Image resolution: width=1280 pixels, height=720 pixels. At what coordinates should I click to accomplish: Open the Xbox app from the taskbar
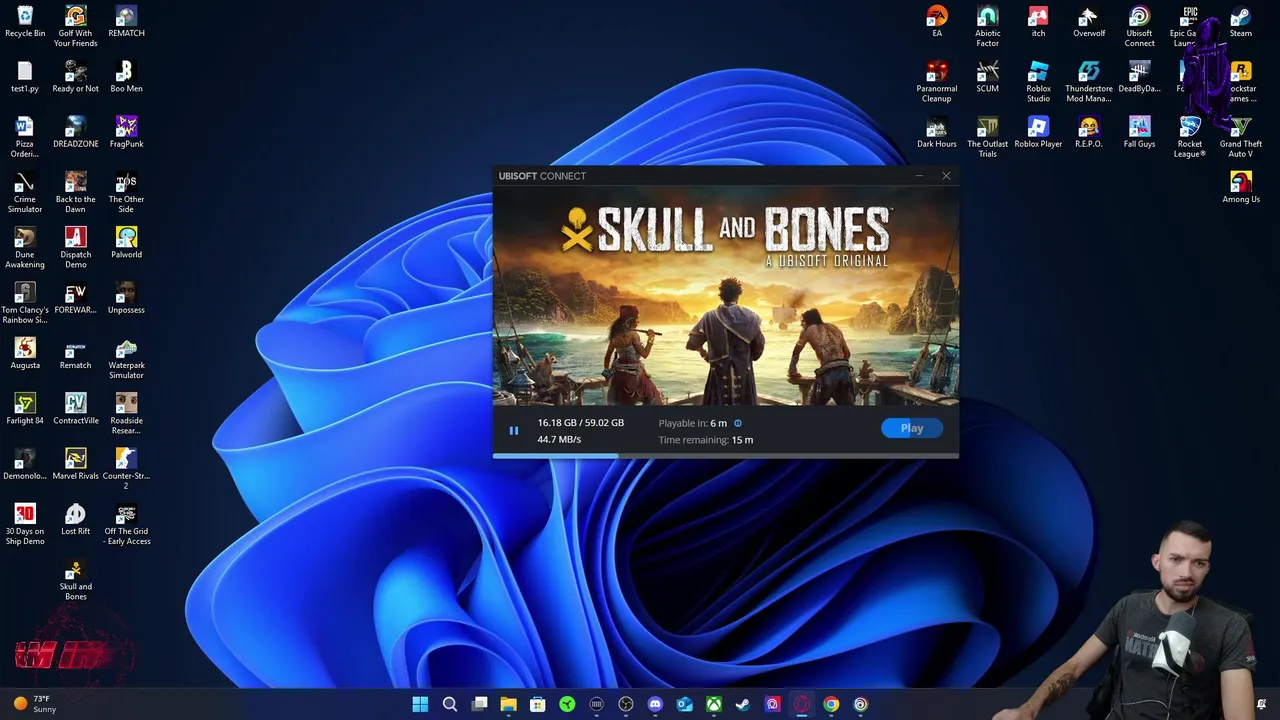click(x=714, y=704)
